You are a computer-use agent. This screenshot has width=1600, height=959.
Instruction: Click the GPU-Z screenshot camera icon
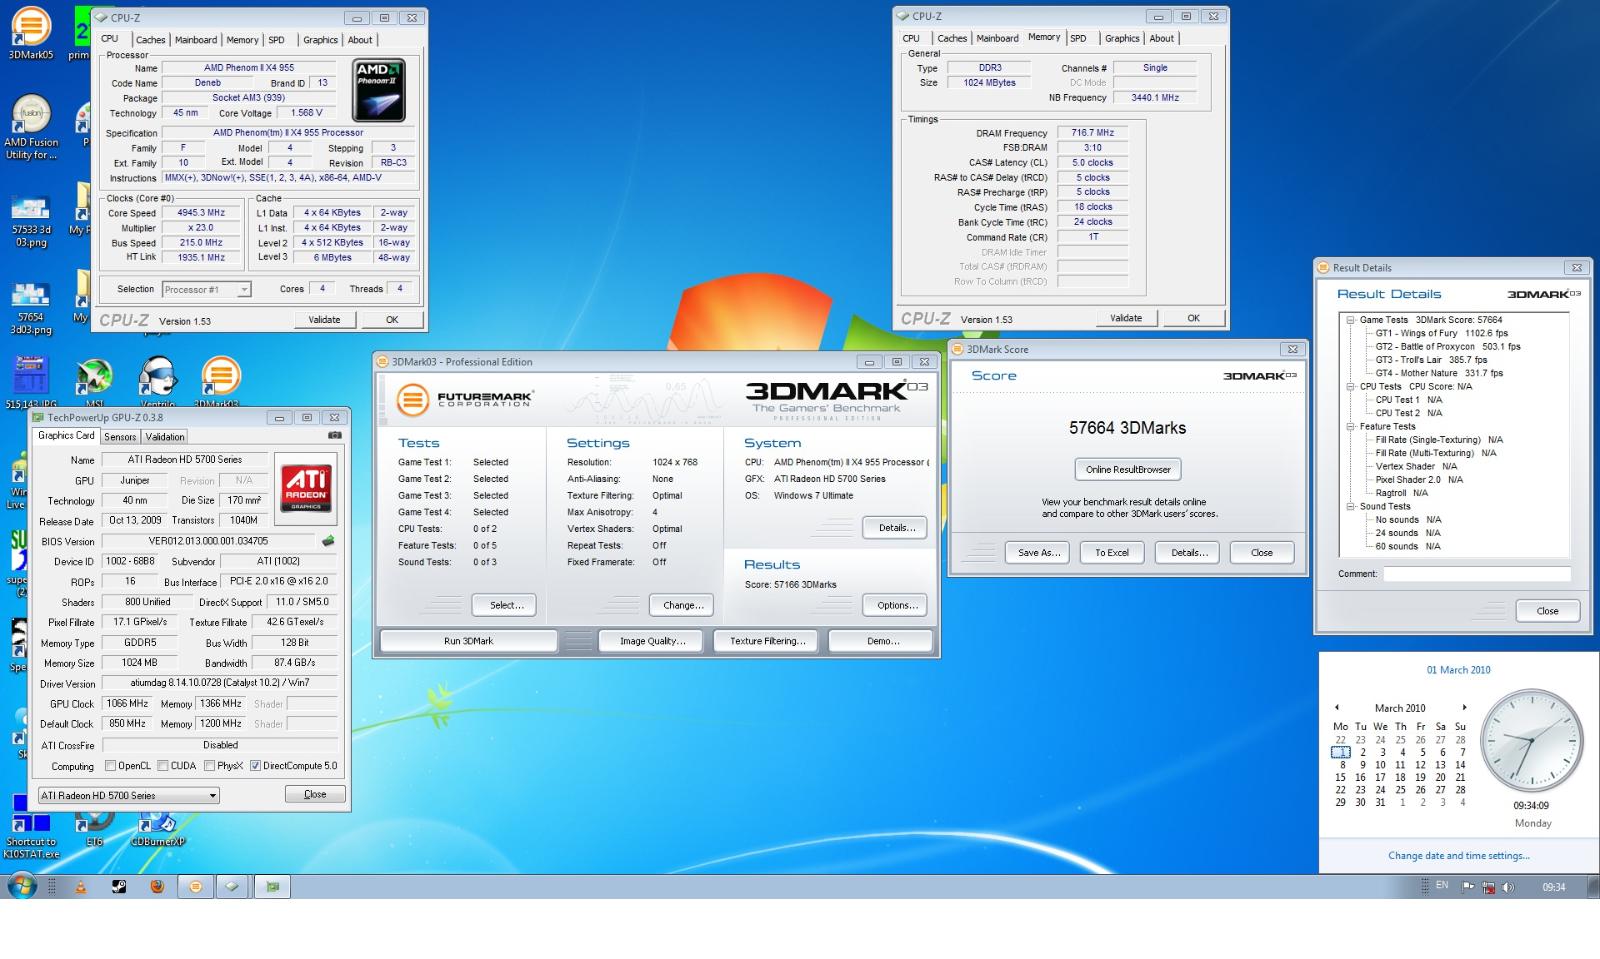click(334, 436)
